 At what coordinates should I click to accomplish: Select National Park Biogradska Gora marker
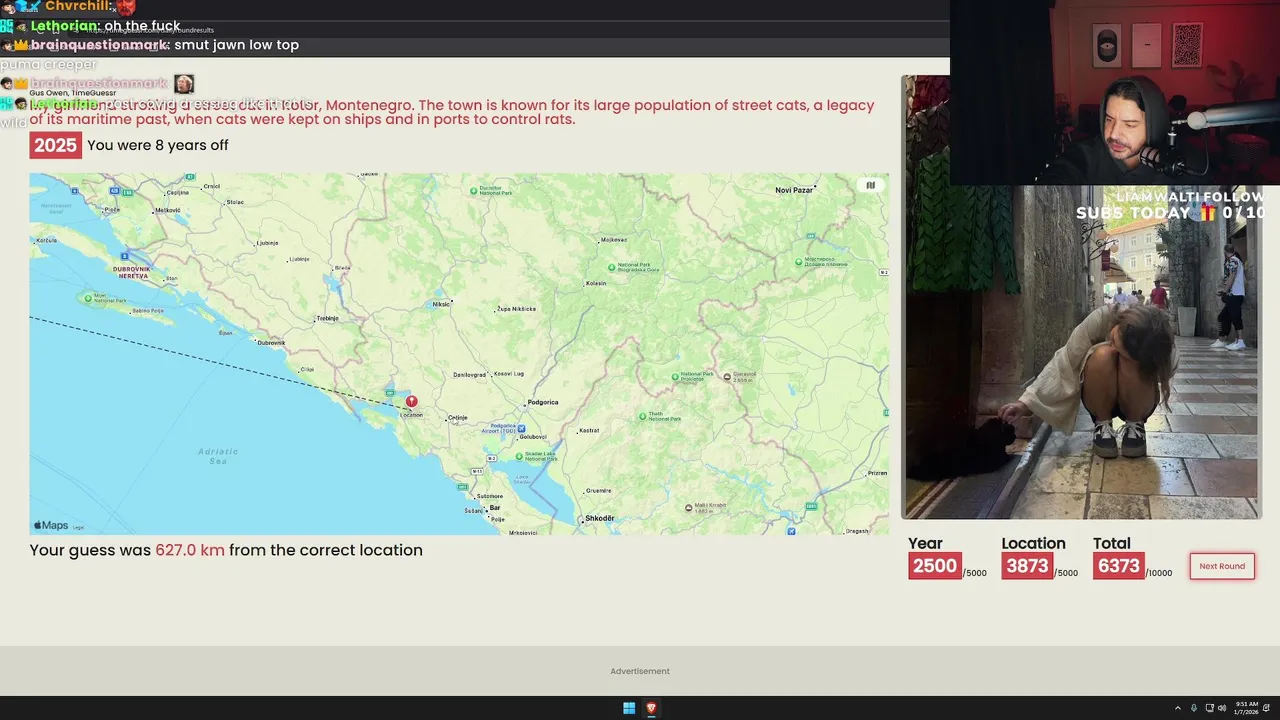(x=612, y=267)
